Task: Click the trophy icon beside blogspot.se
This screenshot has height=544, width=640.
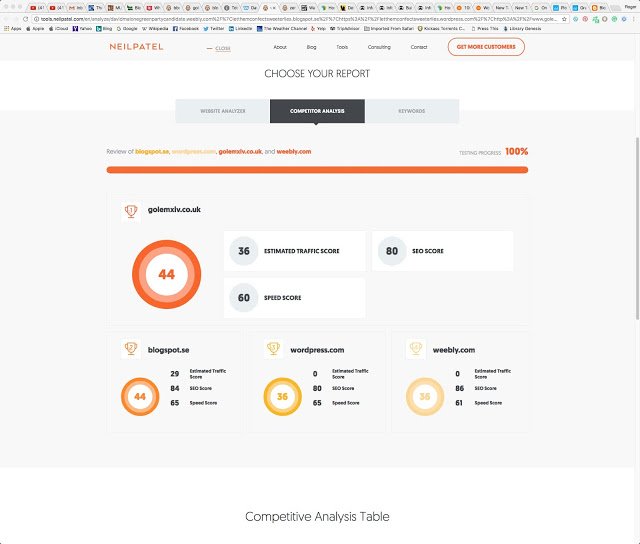Action: coord(131,349)
